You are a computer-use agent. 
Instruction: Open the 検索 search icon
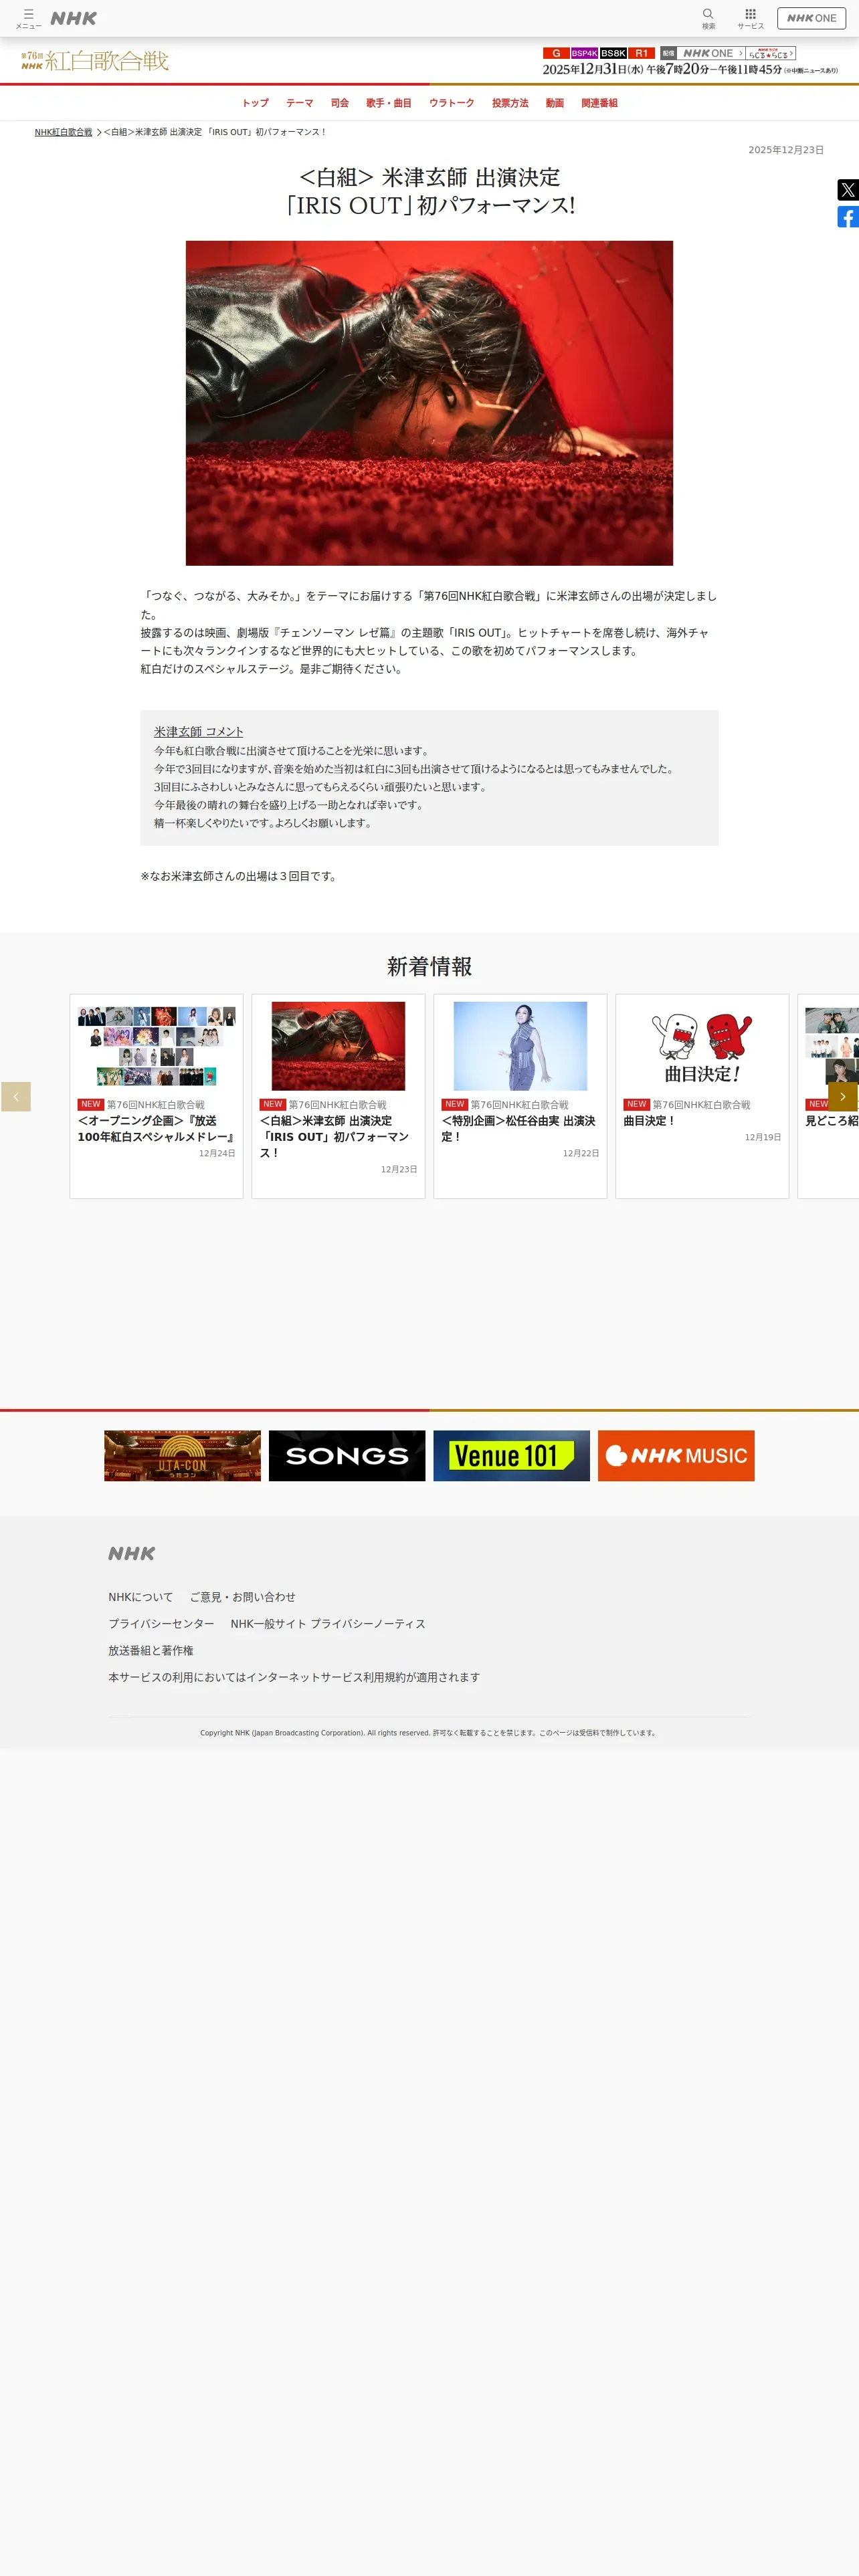[708, 18]
